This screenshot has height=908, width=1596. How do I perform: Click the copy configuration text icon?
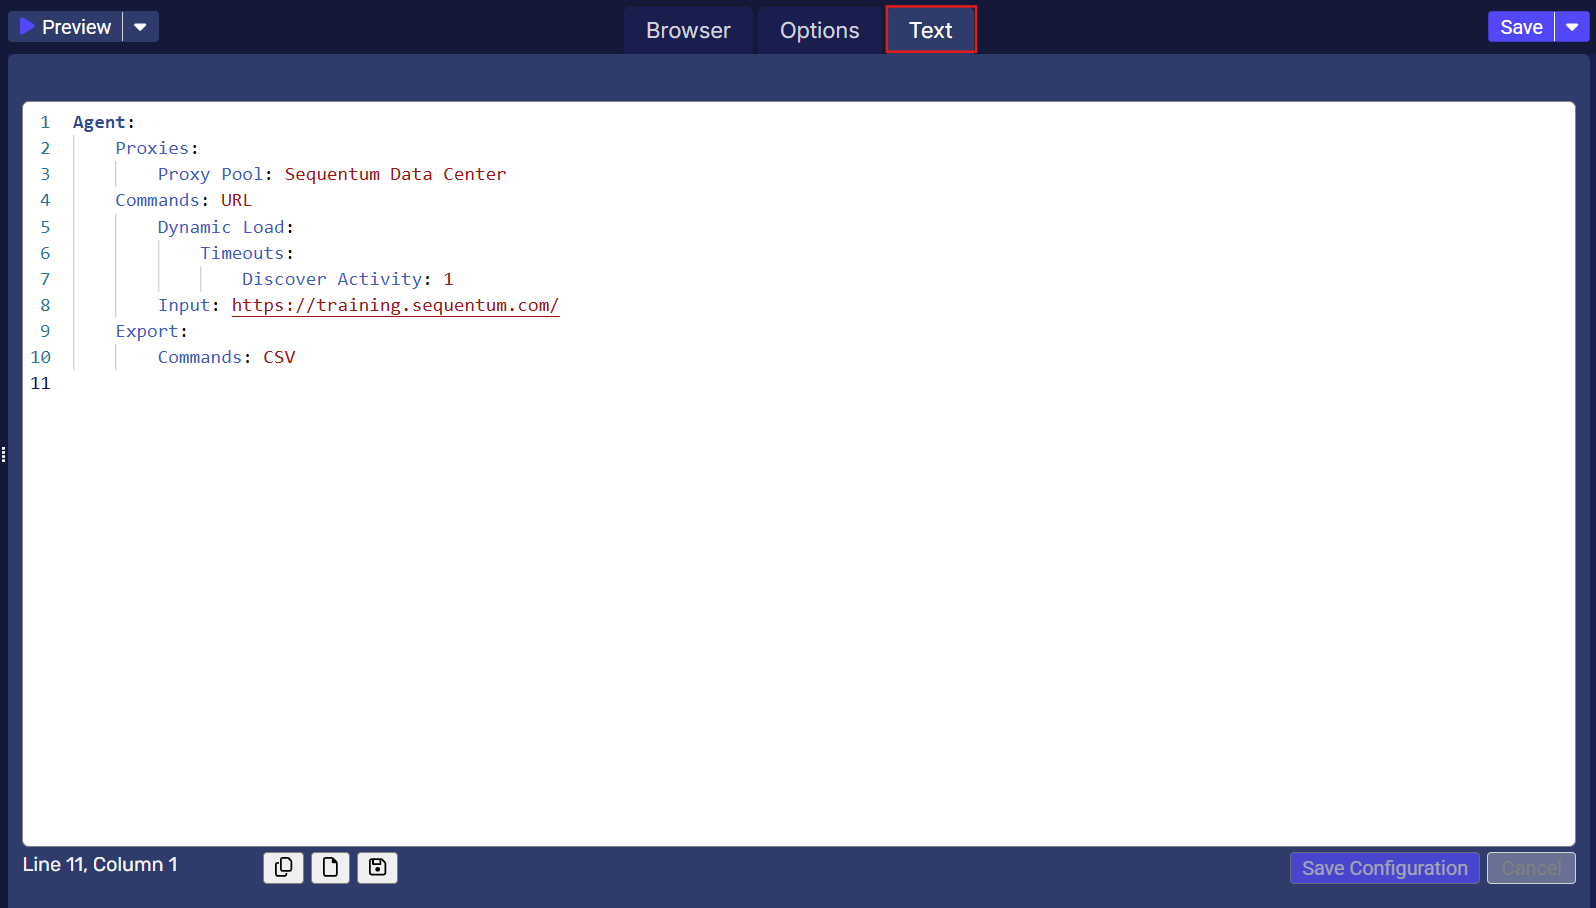point(283,867)
